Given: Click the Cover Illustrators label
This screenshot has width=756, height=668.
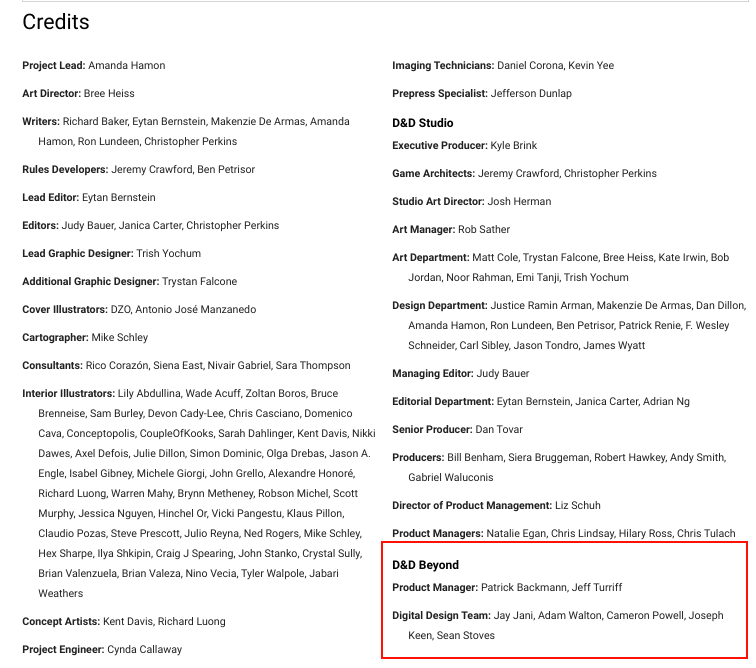Looking at the screenshot, I should tap(63, 309).
